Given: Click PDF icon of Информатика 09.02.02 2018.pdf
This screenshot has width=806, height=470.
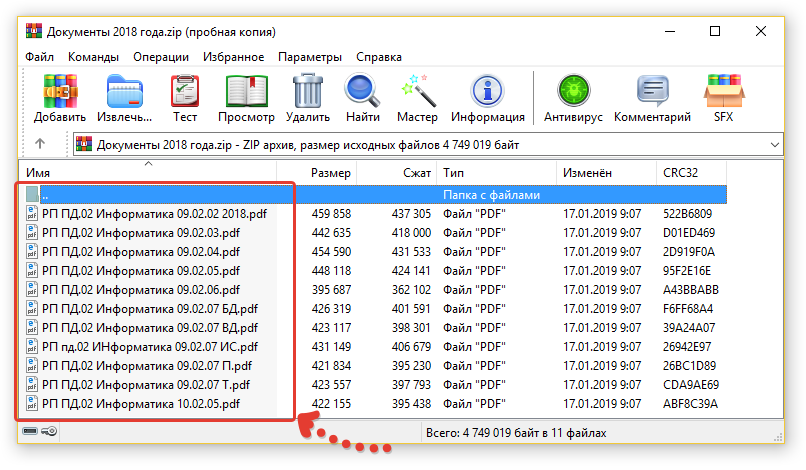Looking at the screenshot, I should (x=32, y=213).
